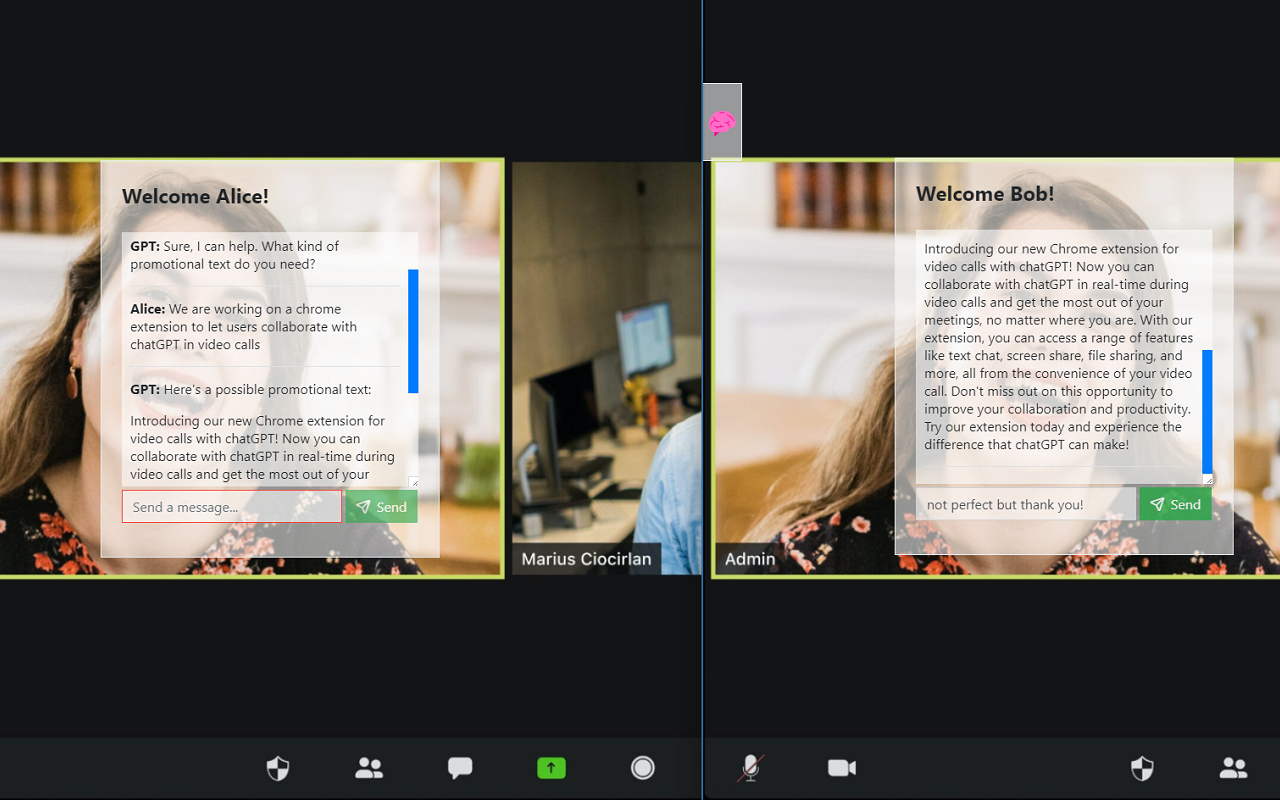1280x800 pixels.
Task: Click Alice's 'We are working on' message
Action: (x=244, y=327)
